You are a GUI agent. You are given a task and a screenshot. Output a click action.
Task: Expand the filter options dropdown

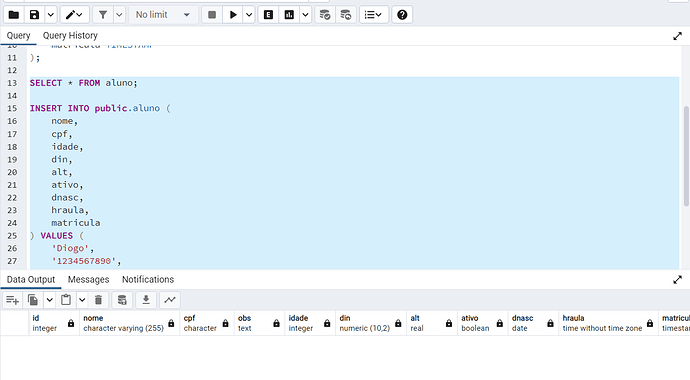119,15
